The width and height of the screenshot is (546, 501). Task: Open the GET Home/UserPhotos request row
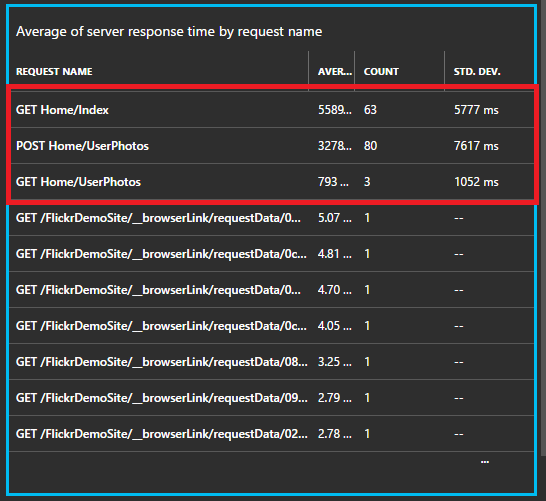click(272, 182)
